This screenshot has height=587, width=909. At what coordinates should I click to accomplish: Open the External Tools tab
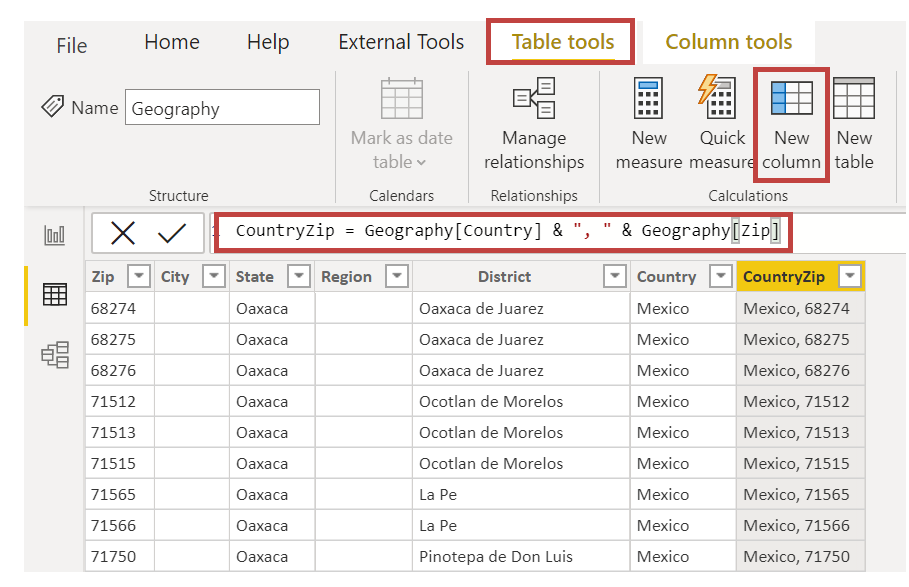point(401,42)
